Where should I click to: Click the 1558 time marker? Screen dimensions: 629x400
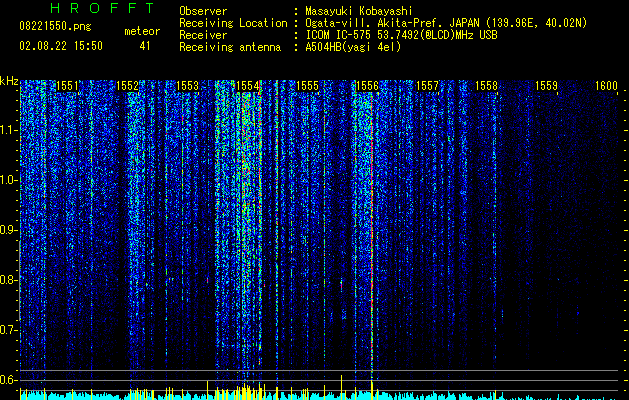pos(487,86)
